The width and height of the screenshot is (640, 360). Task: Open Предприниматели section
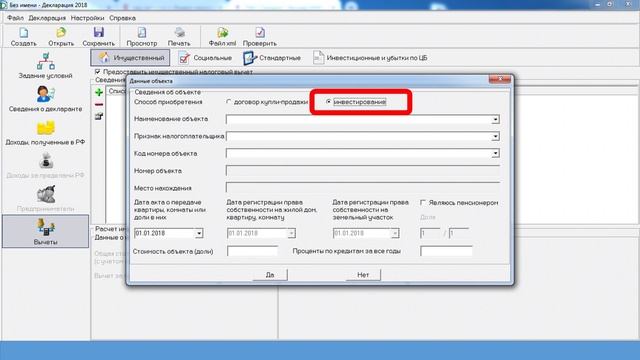pos(45,199)
